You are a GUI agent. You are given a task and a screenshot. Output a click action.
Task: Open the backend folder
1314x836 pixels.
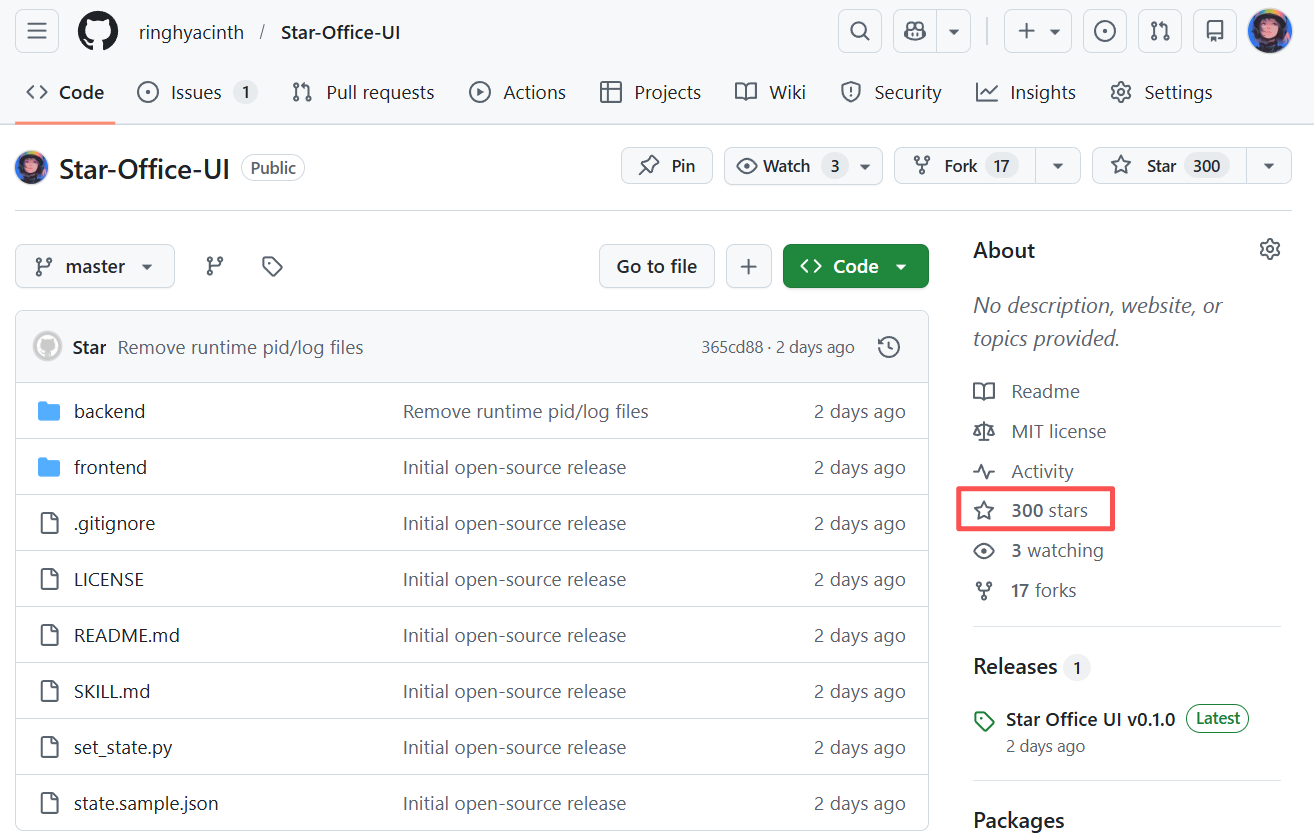(x=109, y=412)
